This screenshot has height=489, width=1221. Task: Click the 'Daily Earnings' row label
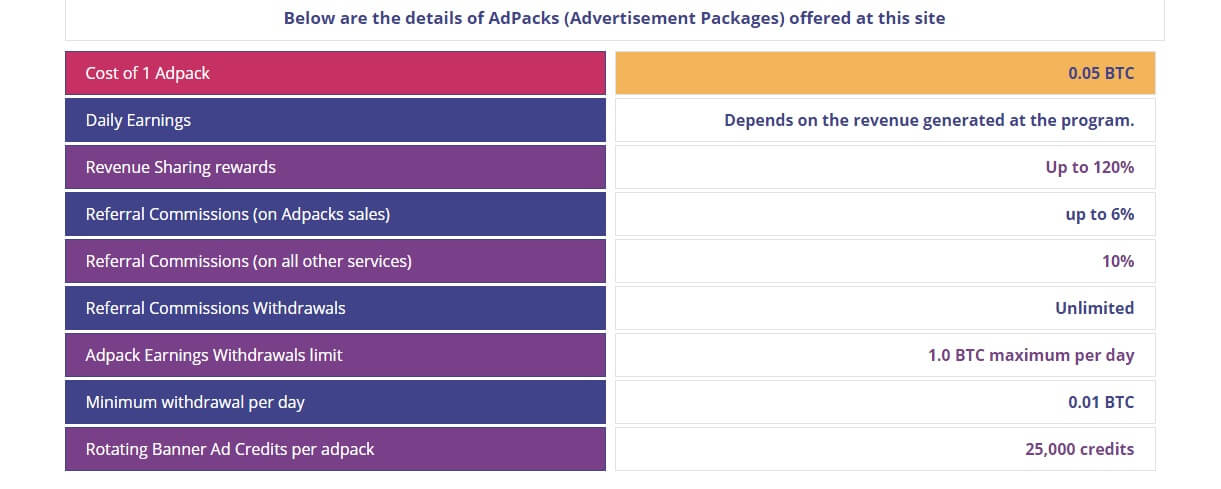[138, 121]
